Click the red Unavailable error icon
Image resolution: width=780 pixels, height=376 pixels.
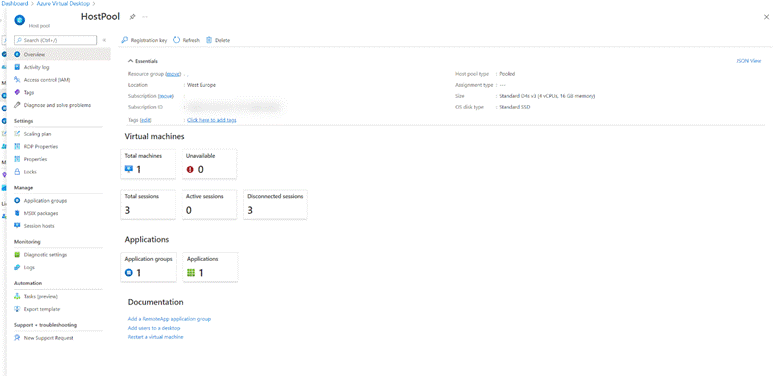tap(190, 170)
